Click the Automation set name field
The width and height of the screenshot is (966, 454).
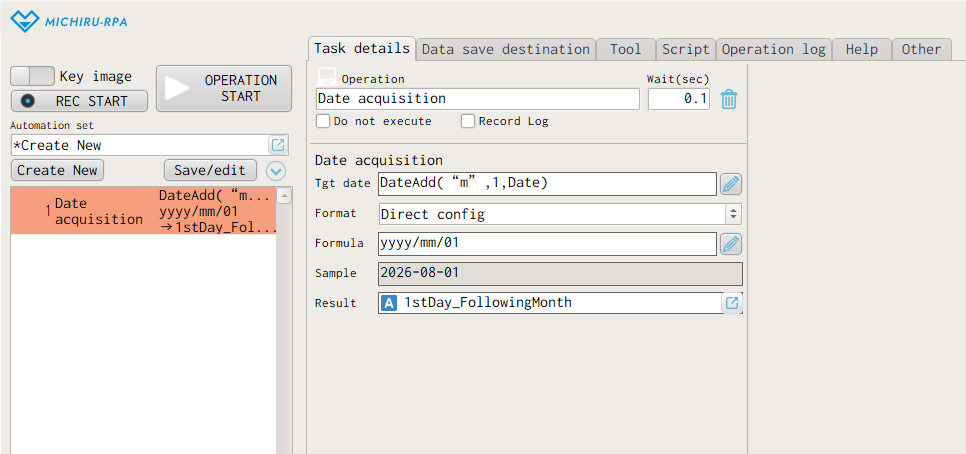140,145
